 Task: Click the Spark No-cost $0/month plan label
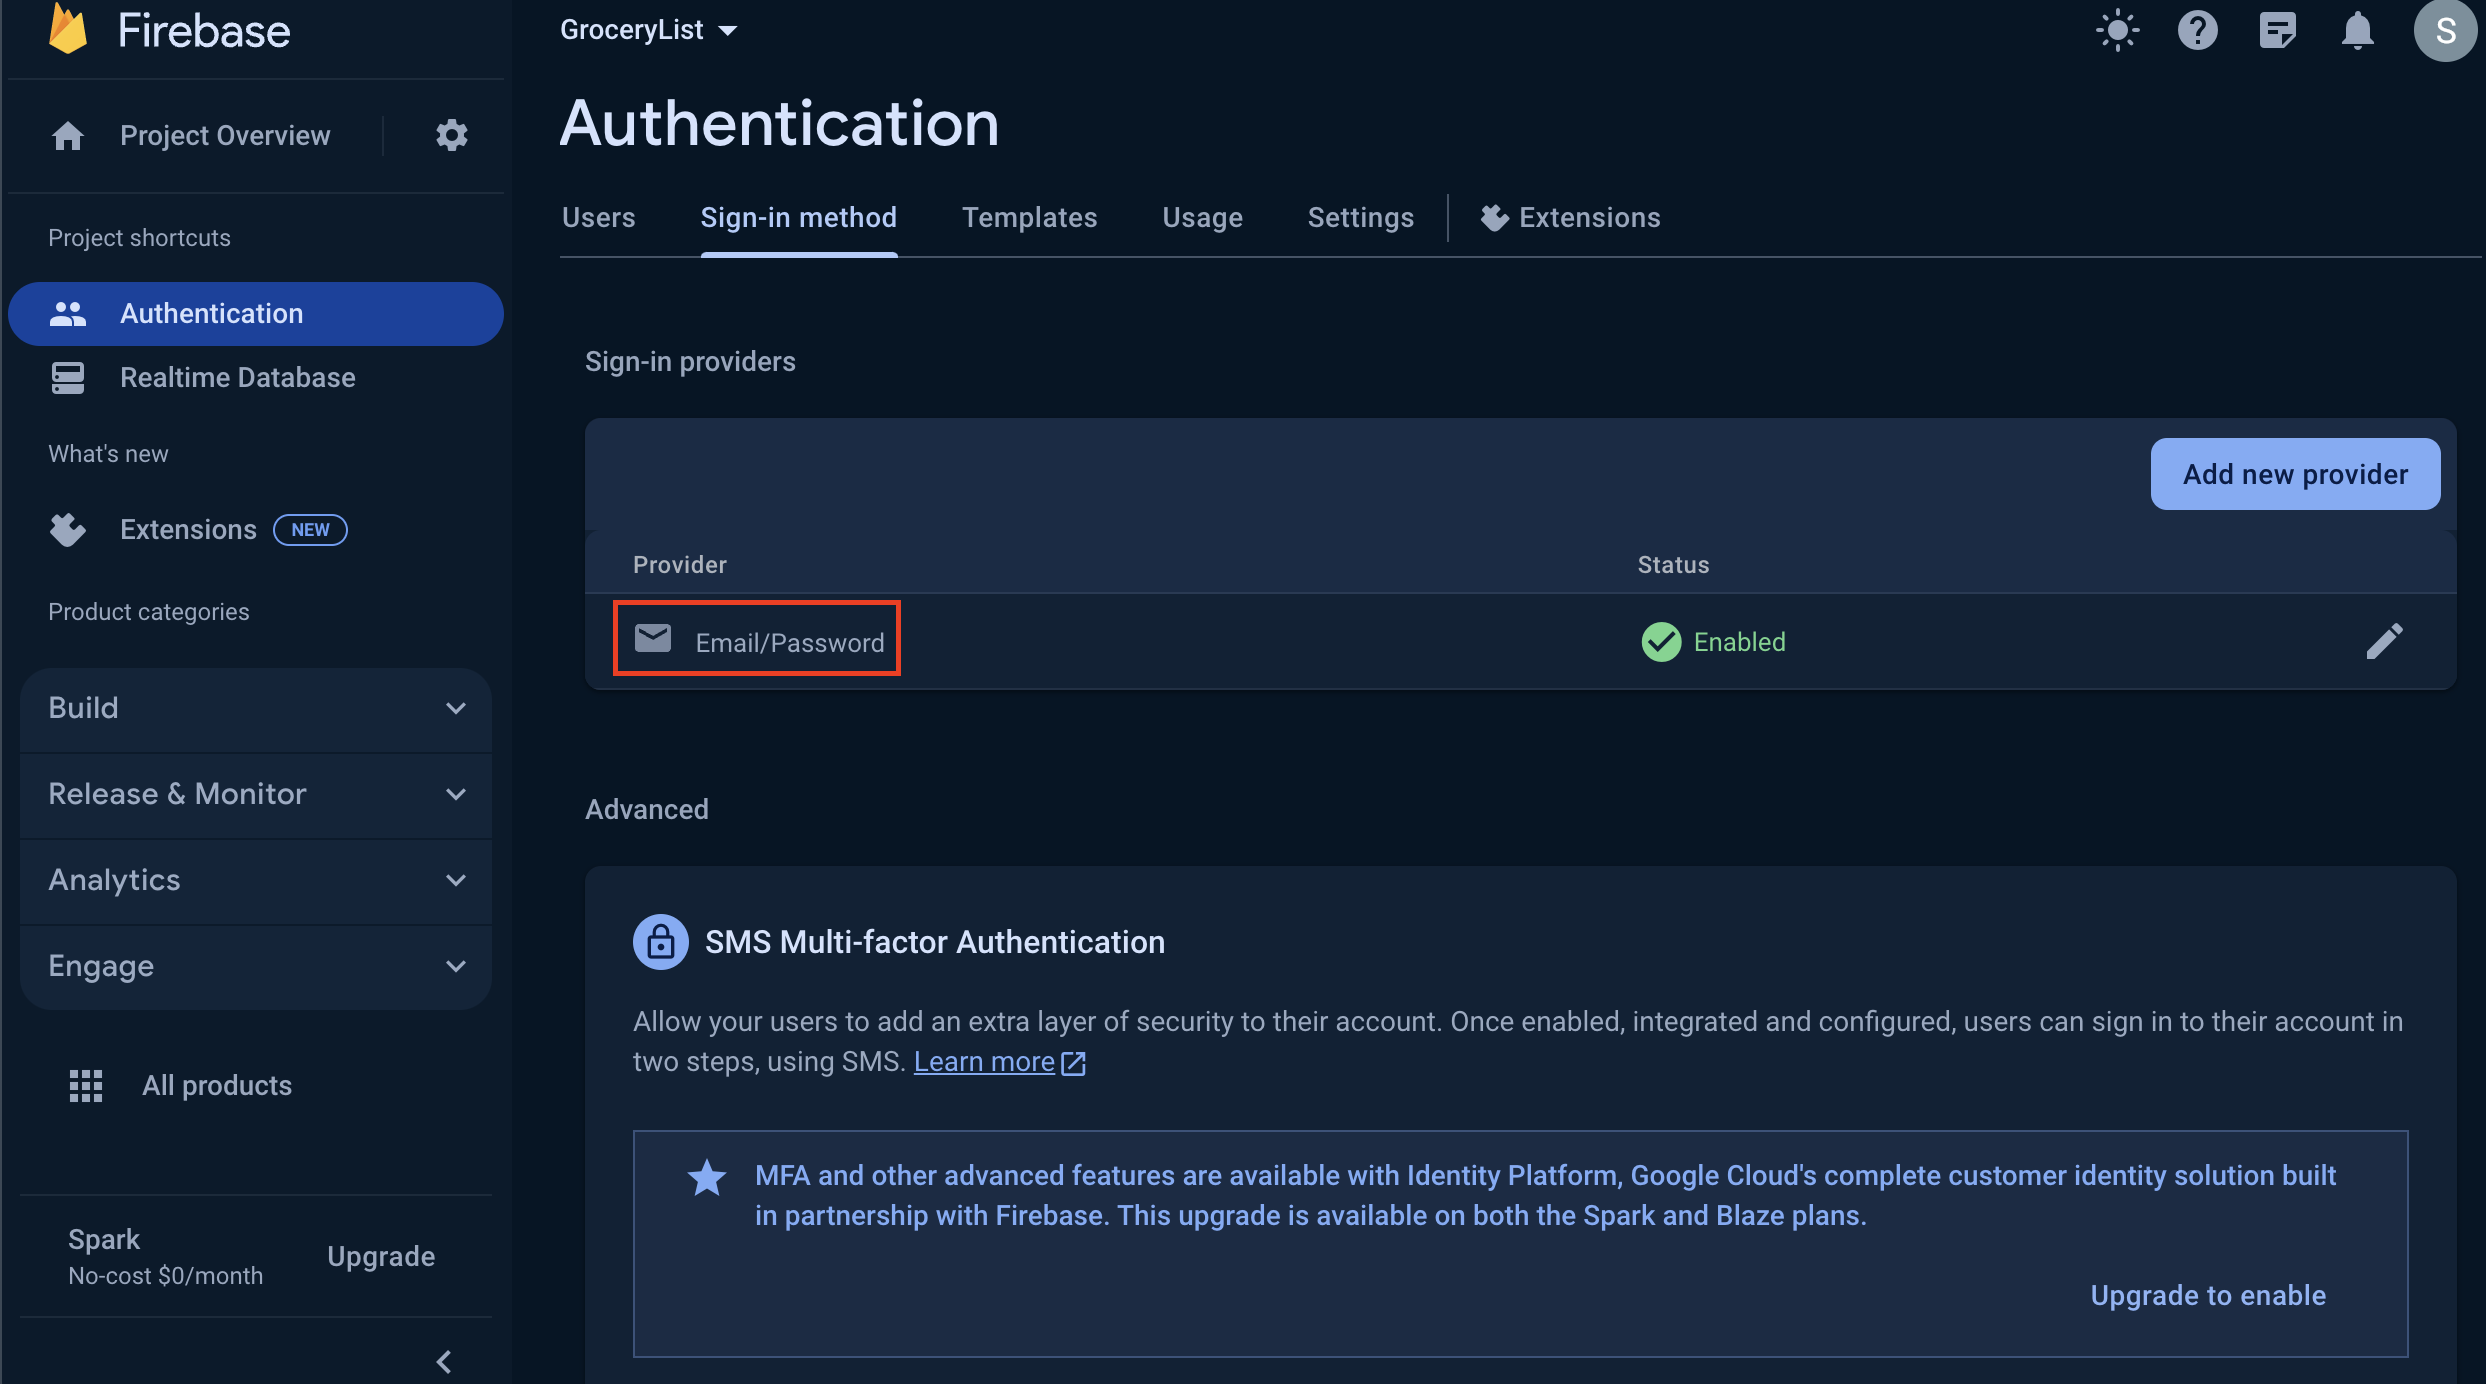[166, 1257]
